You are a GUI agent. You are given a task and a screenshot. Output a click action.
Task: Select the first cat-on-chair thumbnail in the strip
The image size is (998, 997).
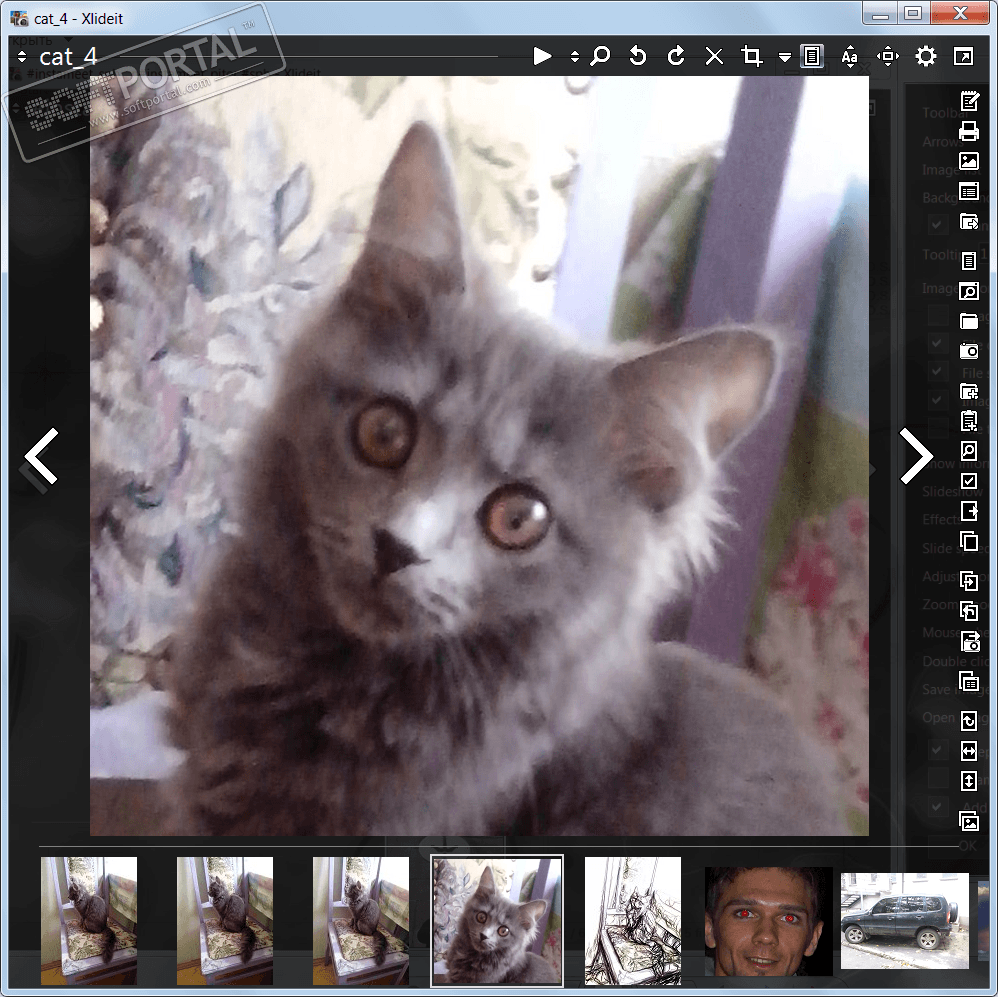pos(89,921)
